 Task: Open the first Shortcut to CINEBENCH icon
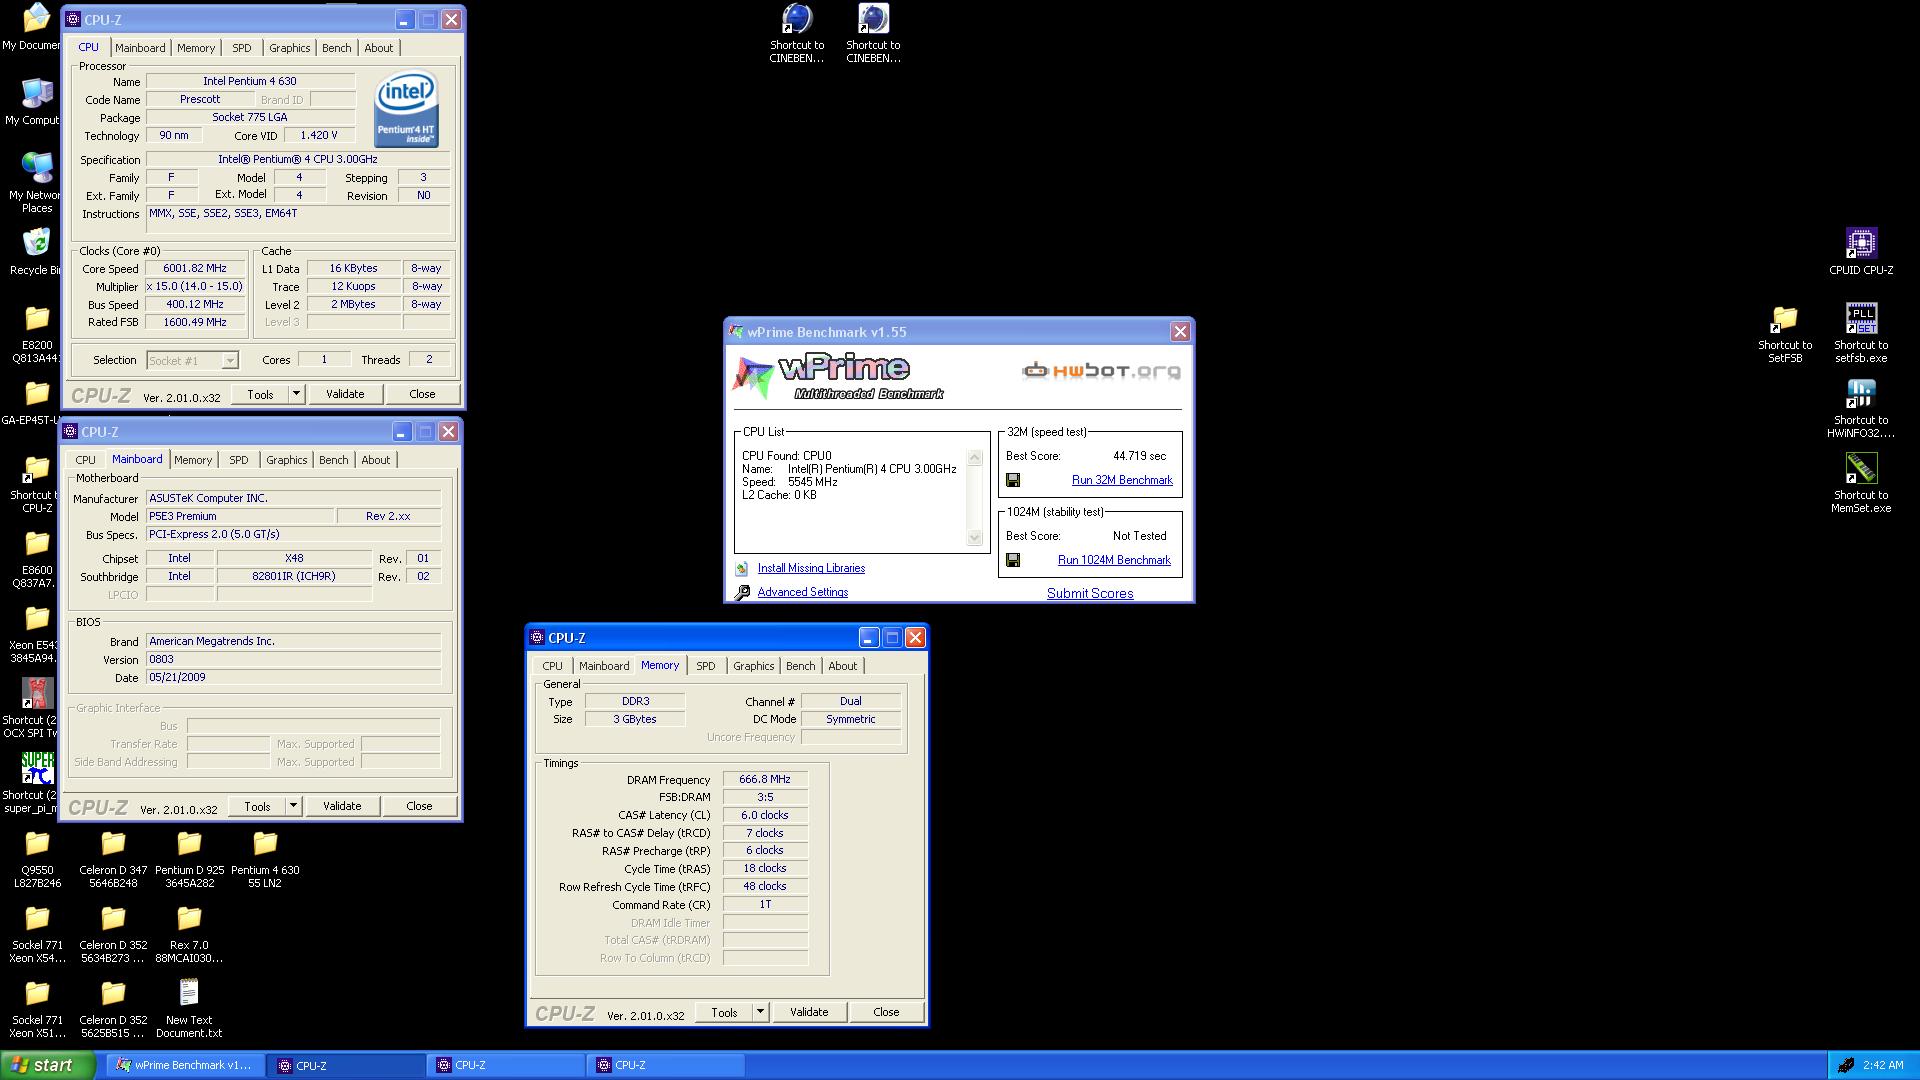pyautogui.click(x=797, y=19)
